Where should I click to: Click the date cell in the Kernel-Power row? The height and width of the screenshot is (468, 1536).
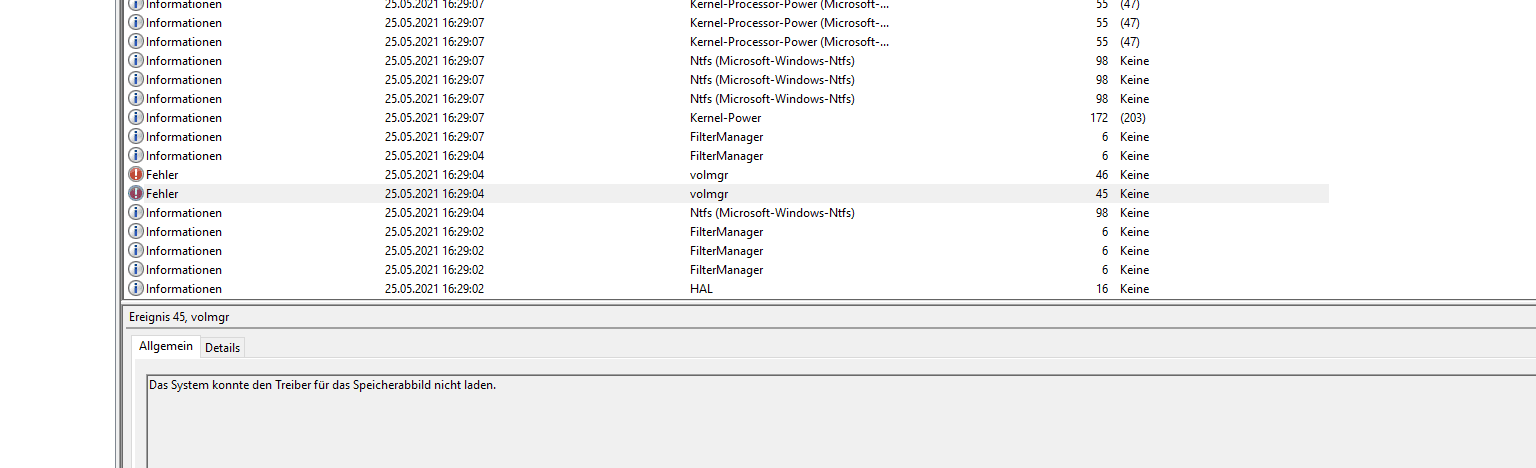click(x=434, y=118)
